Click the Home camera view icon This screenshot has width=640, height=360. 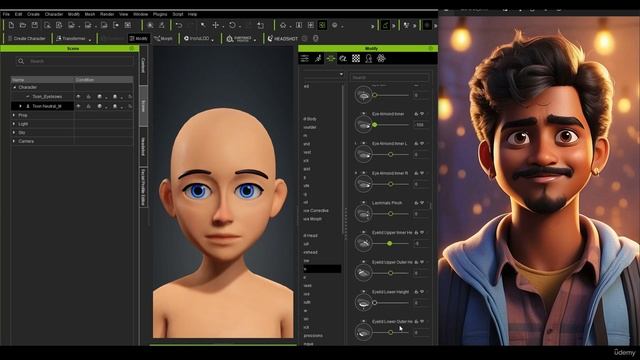pos(283,25)
